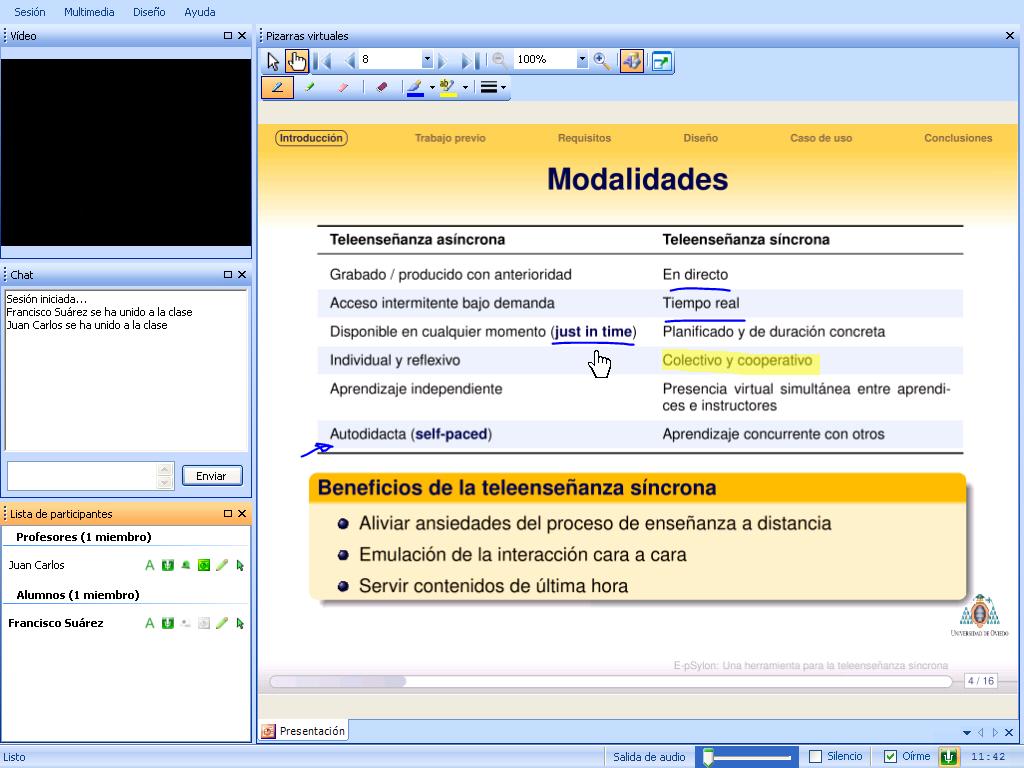Open the Multimedia menu
The image size is (1024, 768).
tap(89, 12)
